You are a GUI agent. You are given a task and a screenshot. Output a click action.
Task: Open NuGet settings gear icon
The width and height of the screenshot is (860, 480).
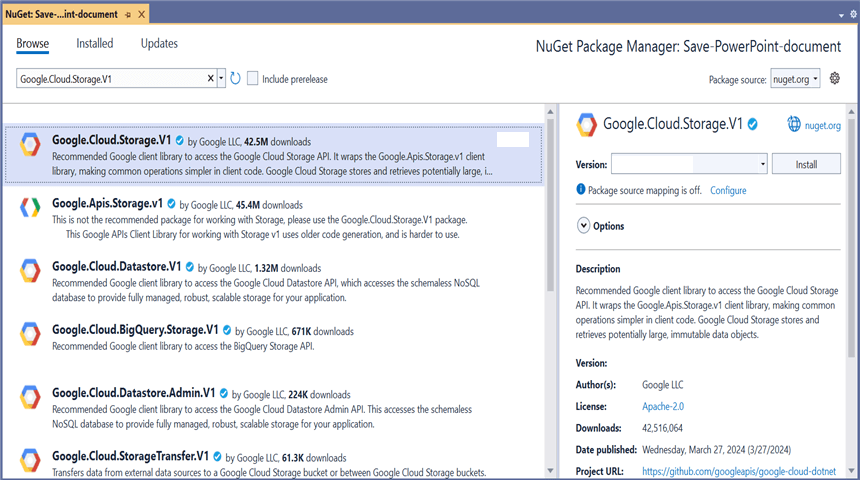tap(834, 78)
